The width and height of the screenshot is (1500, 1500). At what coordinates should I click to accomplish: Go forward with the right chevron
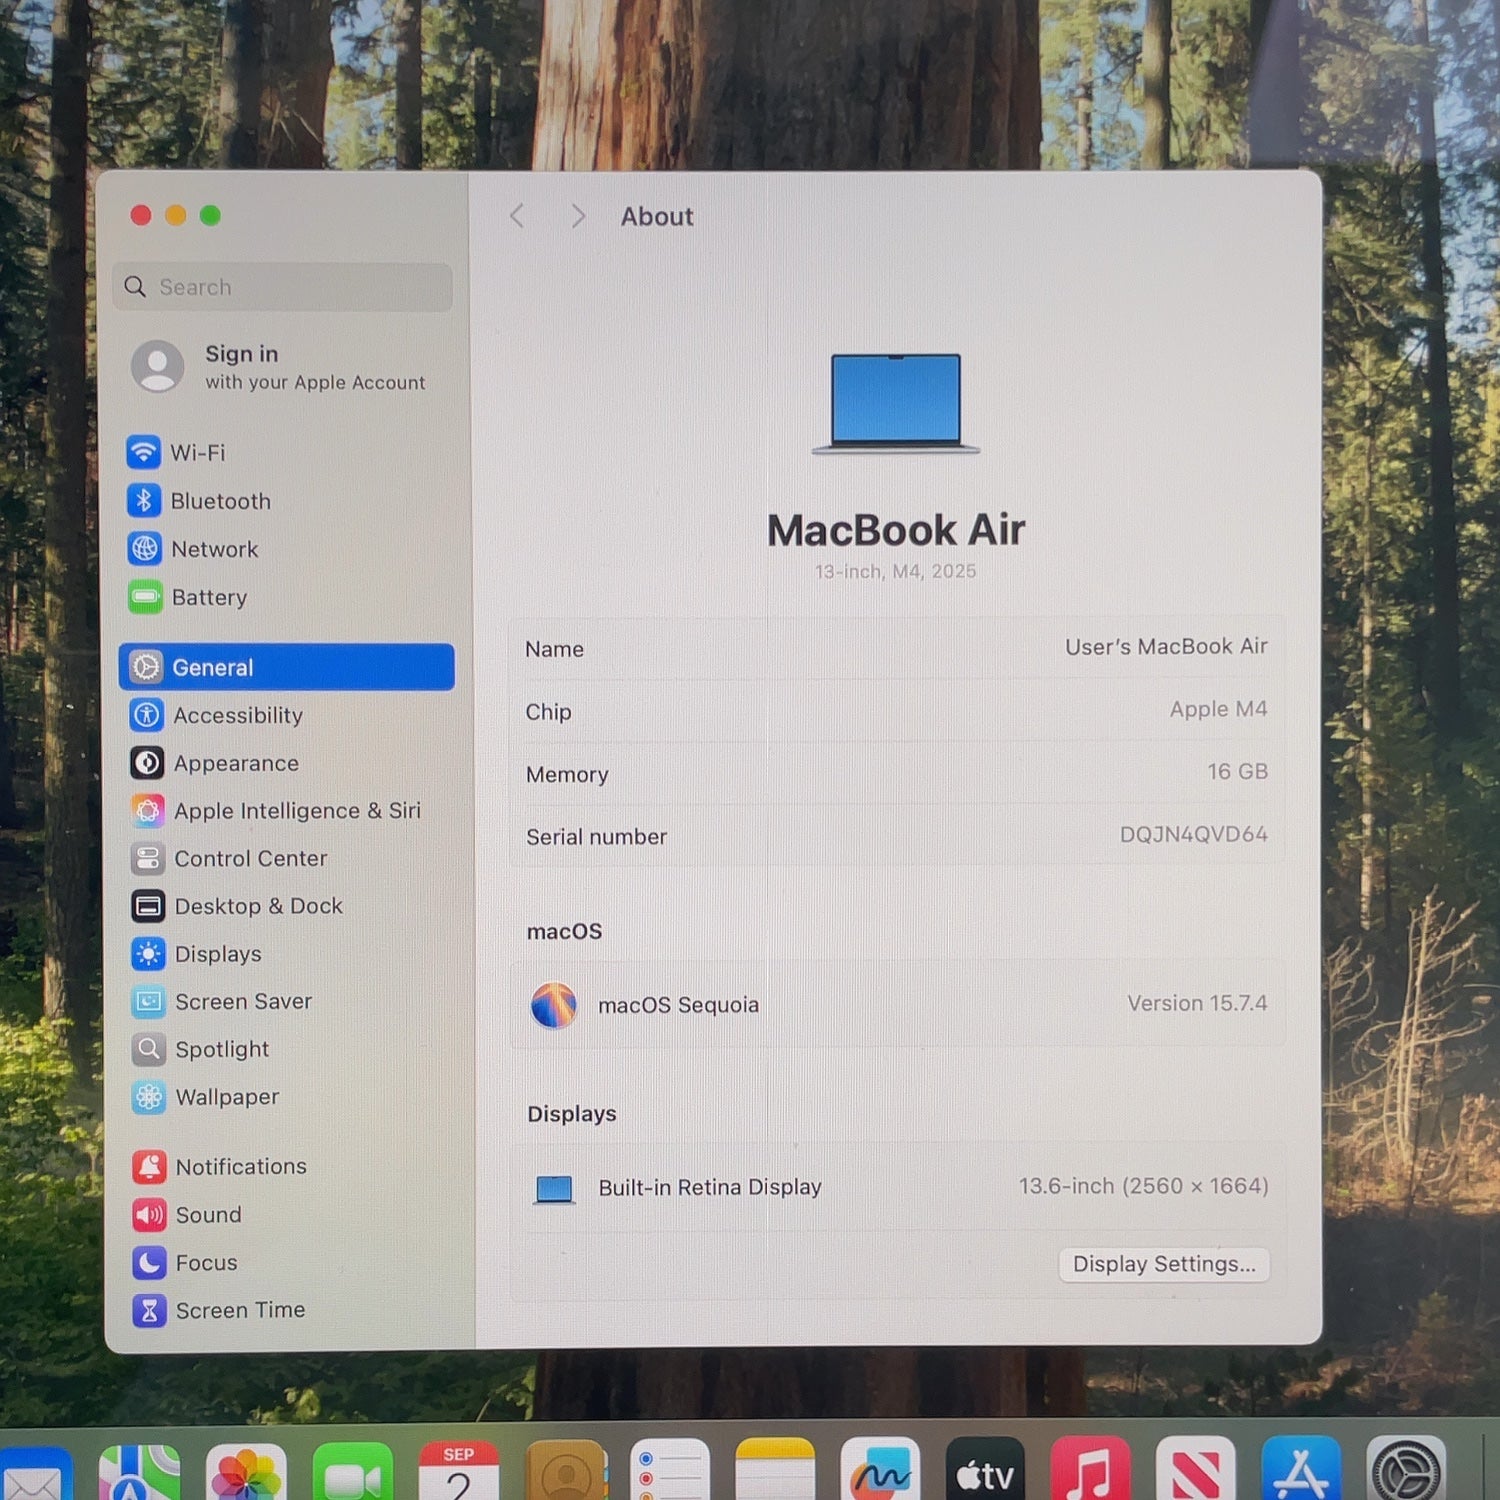pos(577,216)
